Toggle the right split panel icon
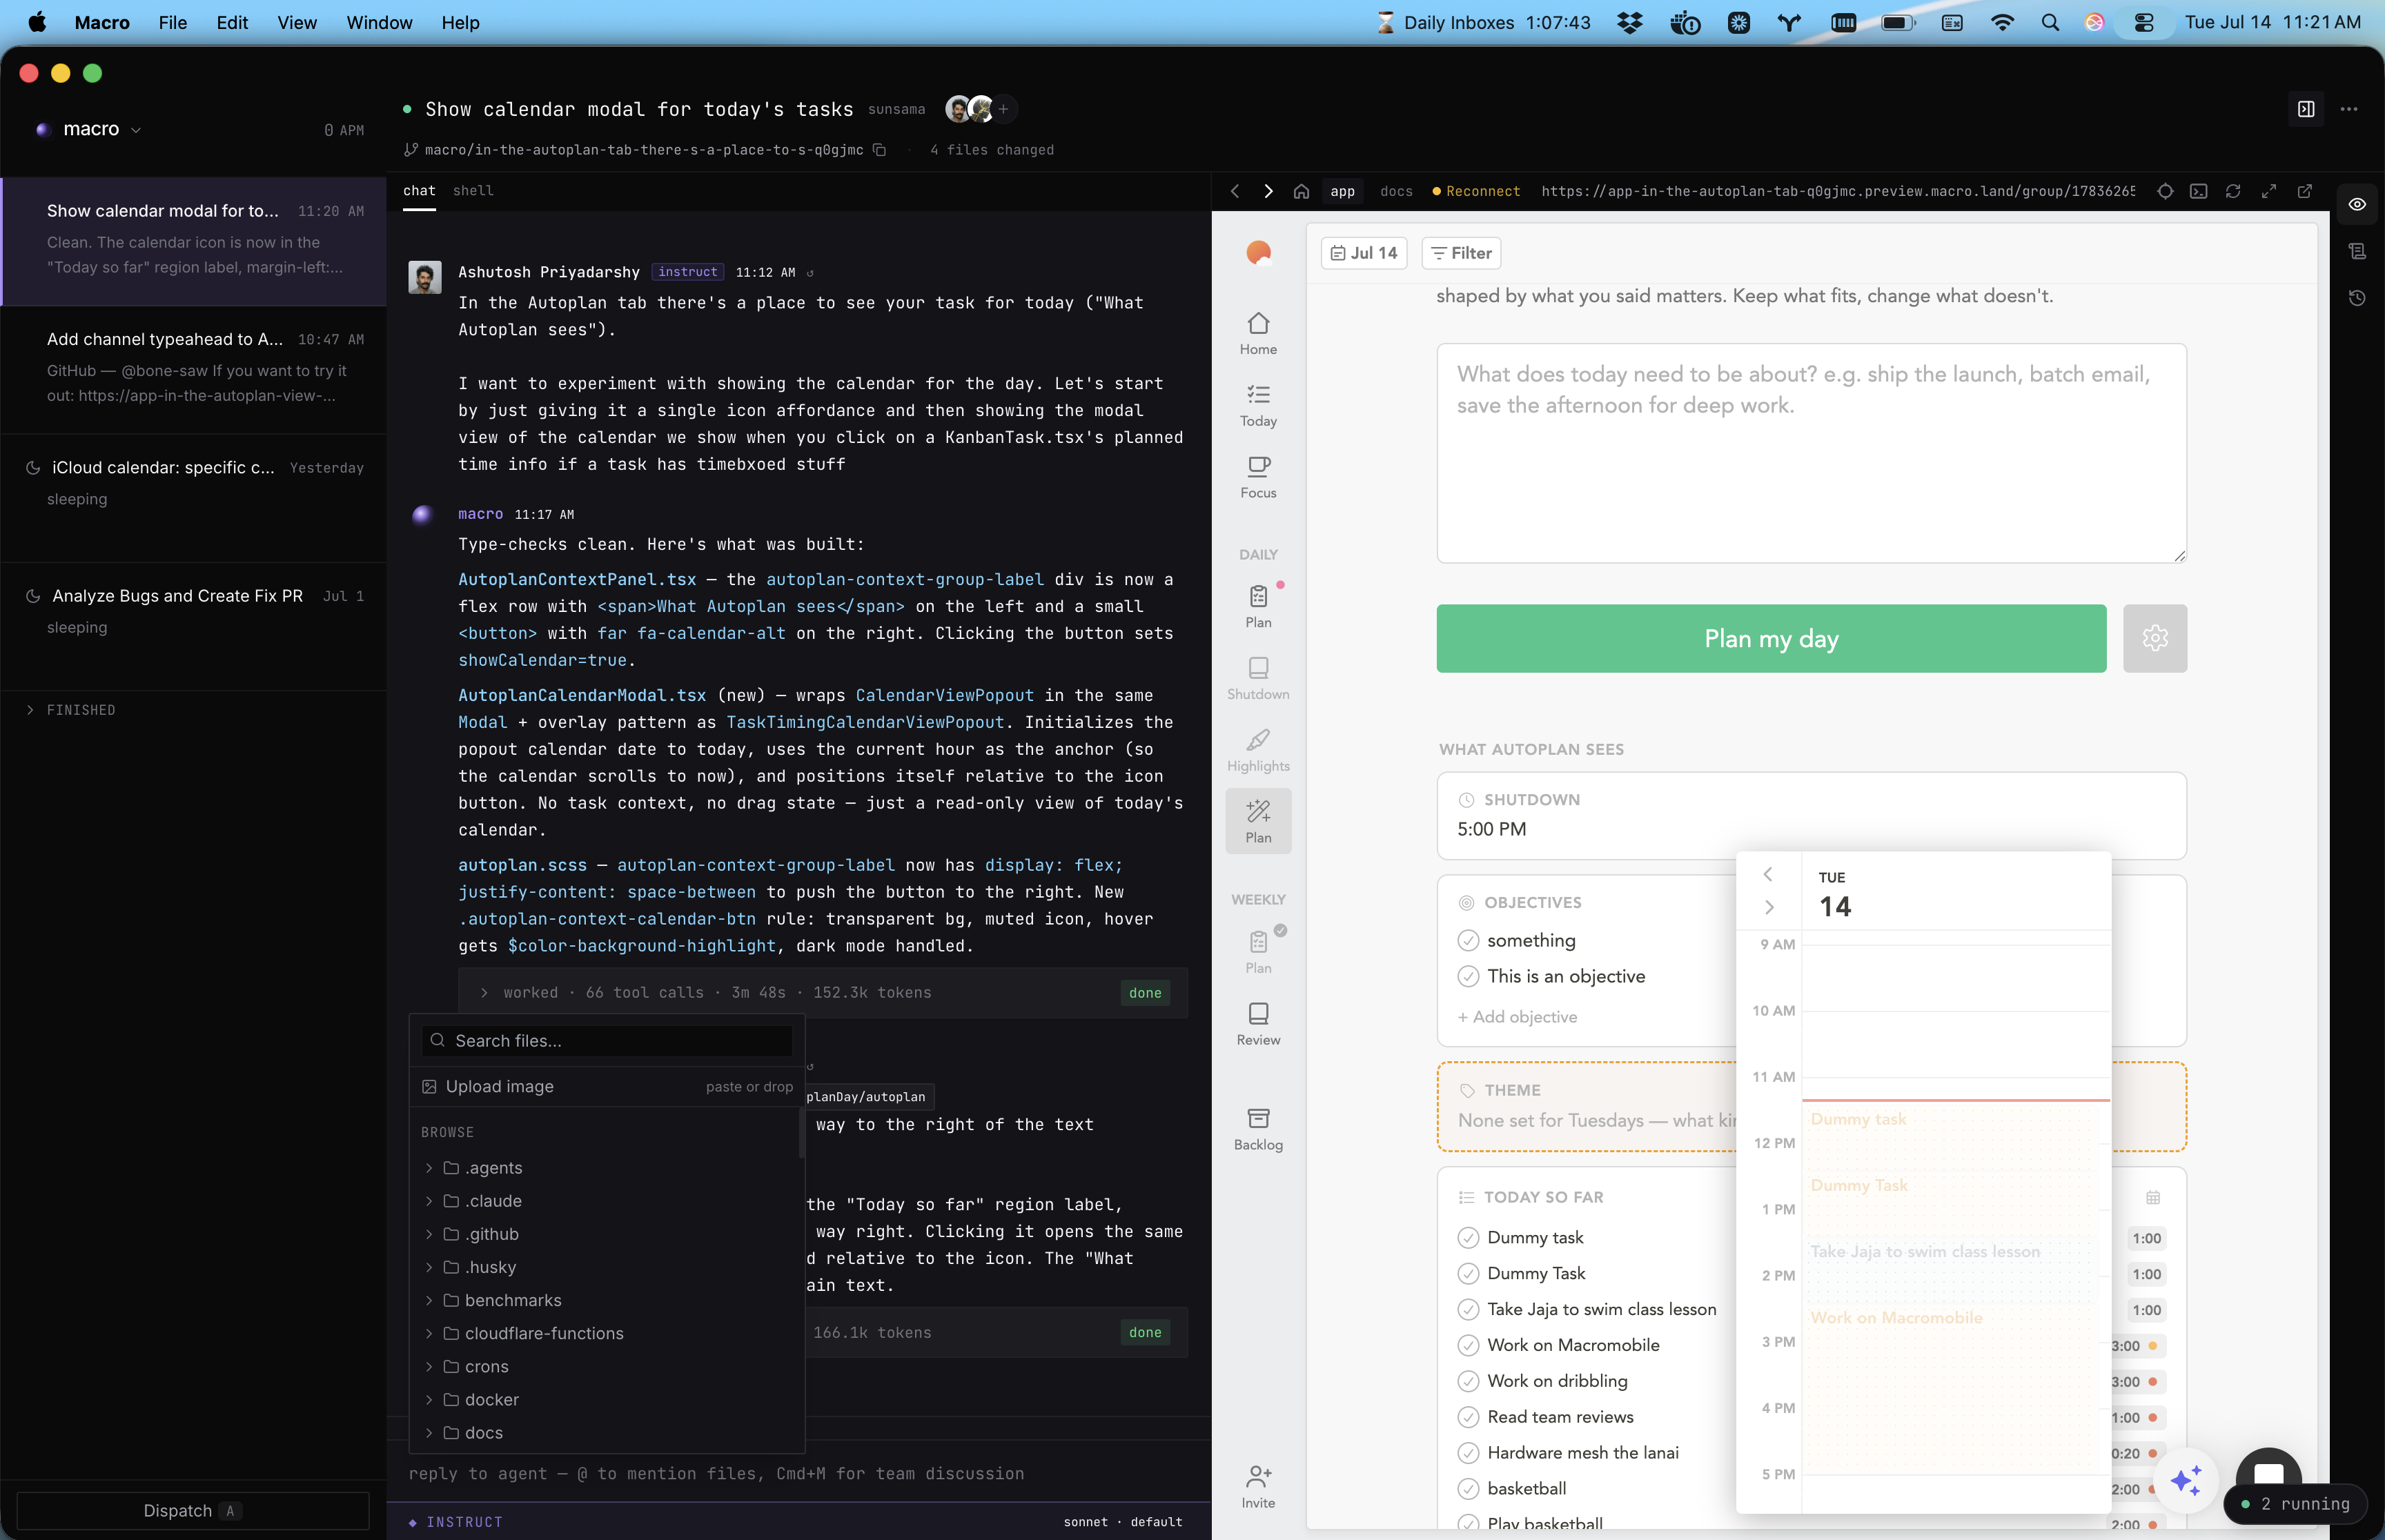The image size is (2385, 1540). click(2306, 109)
